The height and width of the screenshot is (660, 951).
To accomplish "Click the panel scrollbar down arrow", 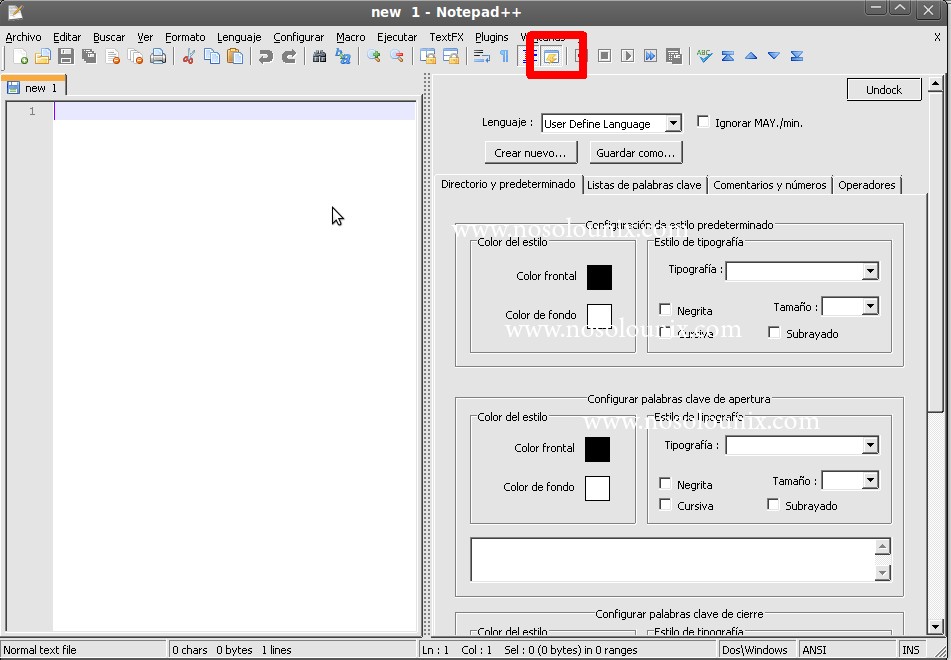I will point(935,626).
